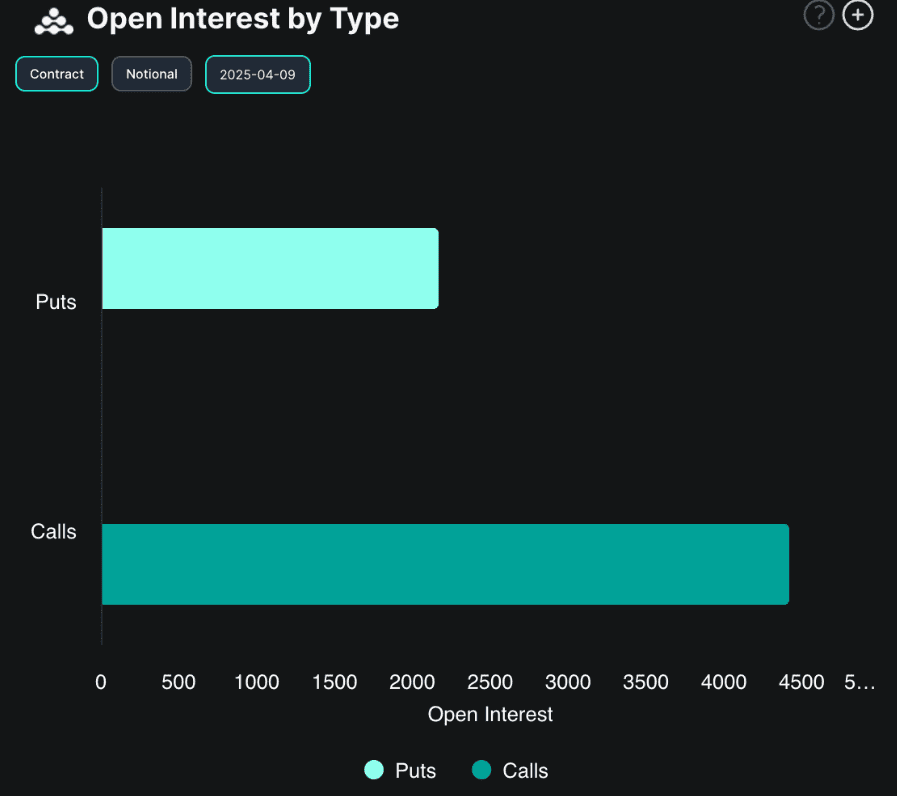Screen dimensions: 897x796
Task: Toggle Puts series via legend circle
Action: [374, 770]
